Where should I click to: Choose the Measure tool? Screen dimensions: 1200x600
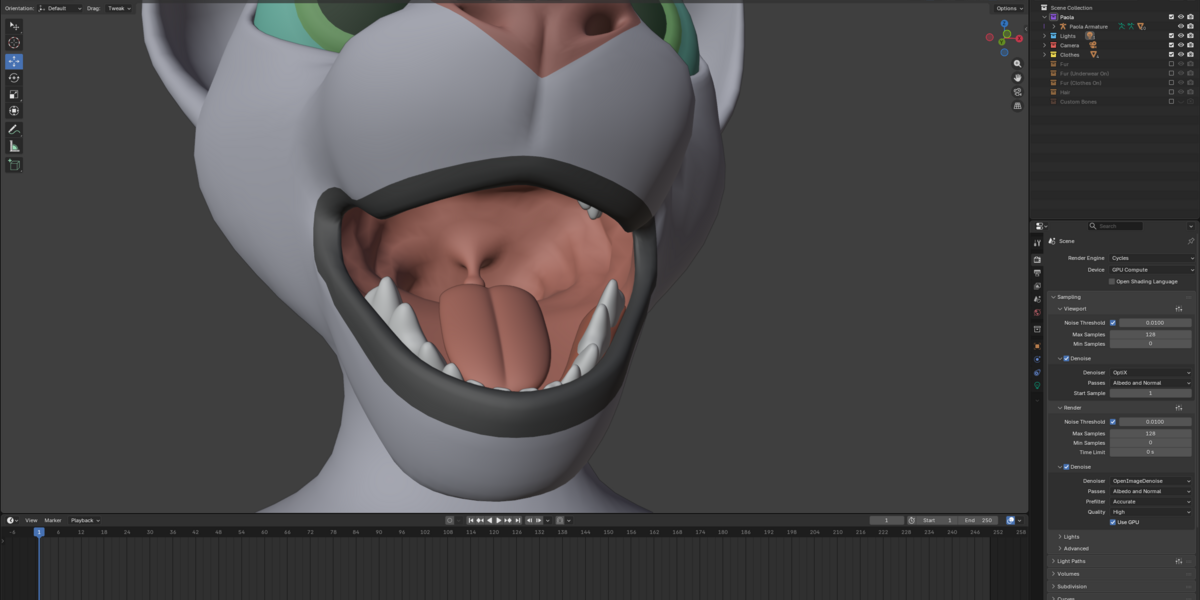(x=14, y=146)
